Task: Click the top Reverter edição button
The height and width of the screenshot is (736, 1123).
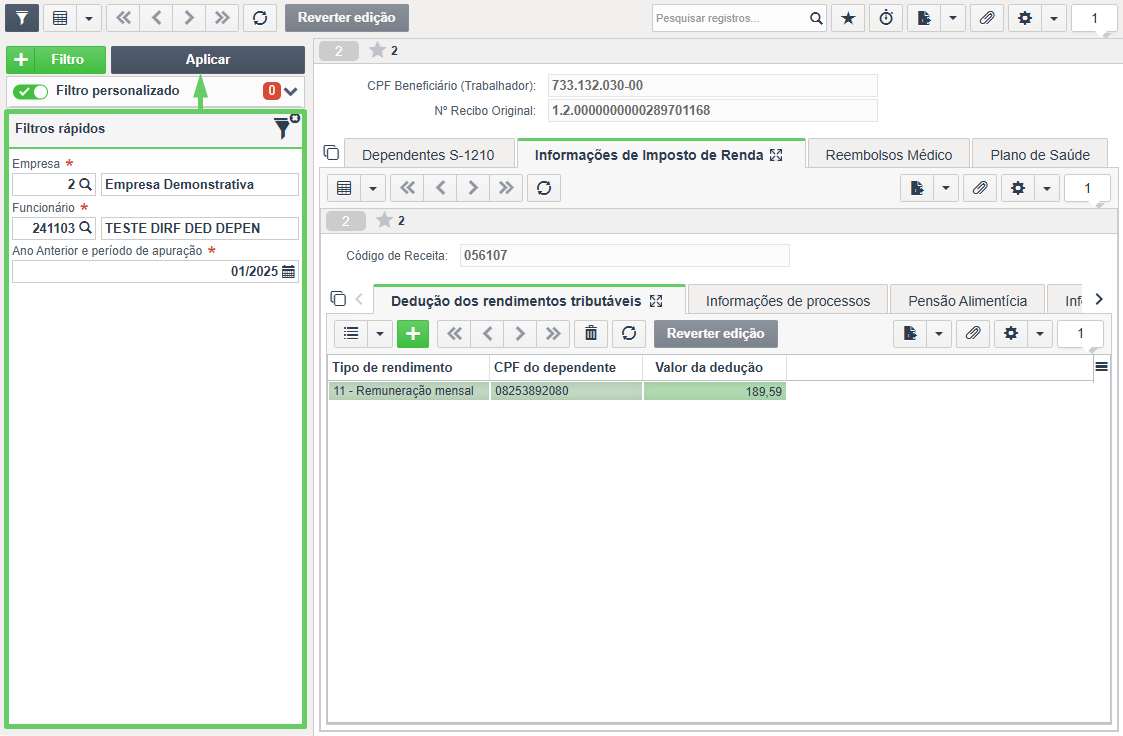Action: 347,18
